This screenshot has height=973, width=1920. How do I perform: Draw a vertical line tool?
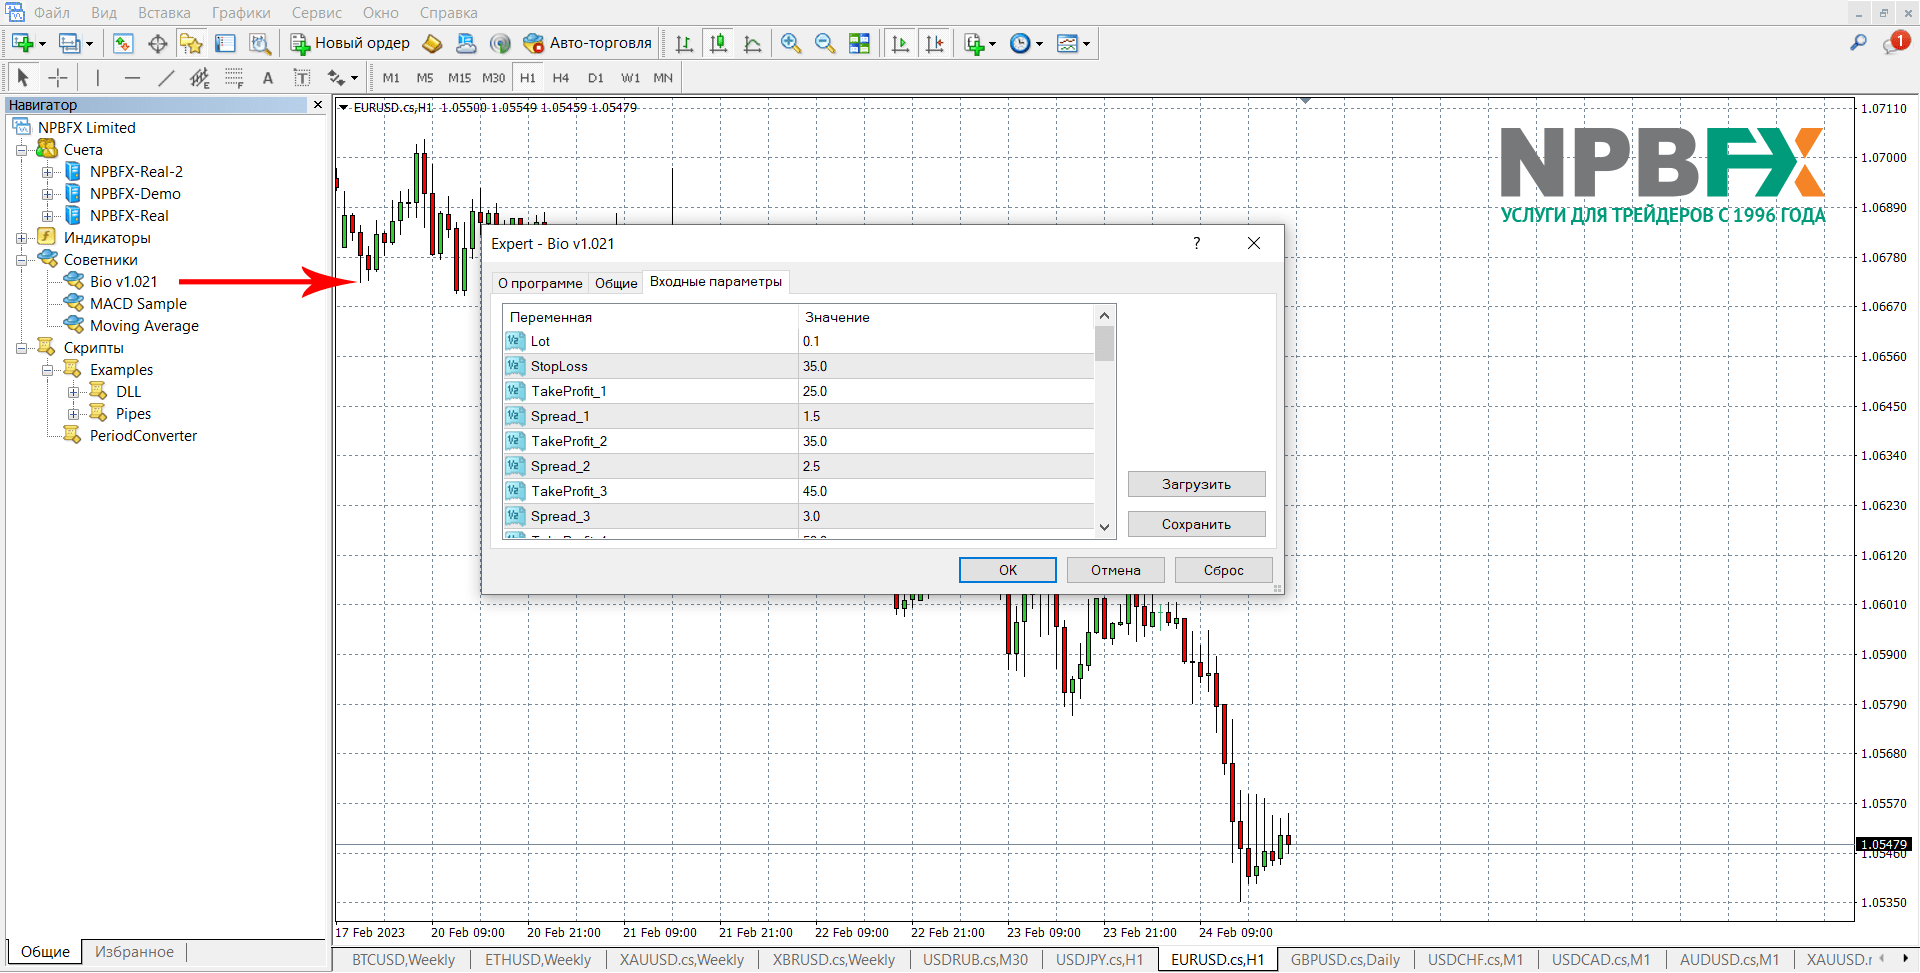tap(97, 77)
